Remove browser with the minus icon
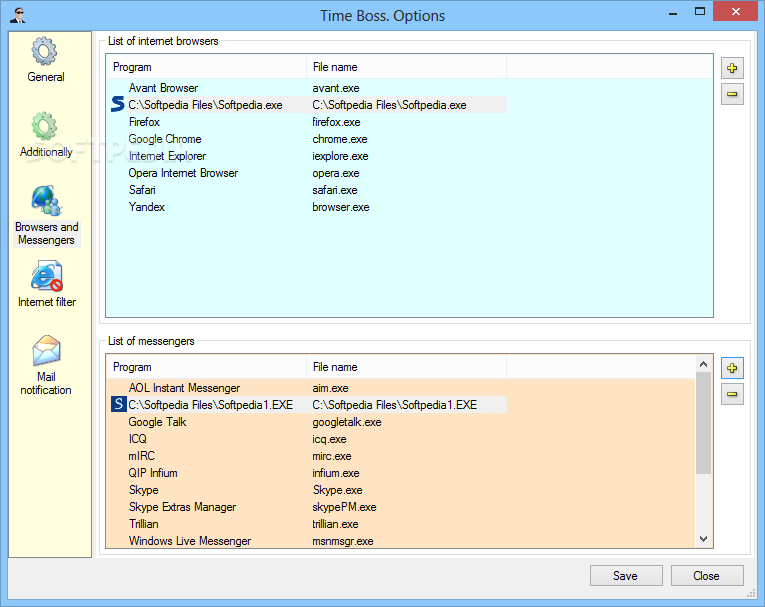The width and height of the screenshot is (765, 607). tap(732, 94)
